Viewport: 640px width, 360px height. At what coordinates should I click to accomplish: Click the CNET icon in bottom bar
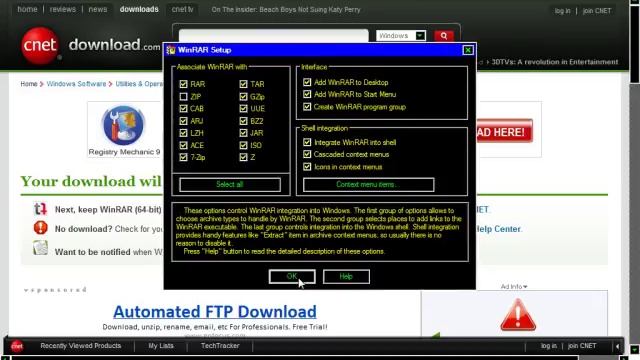17,346
